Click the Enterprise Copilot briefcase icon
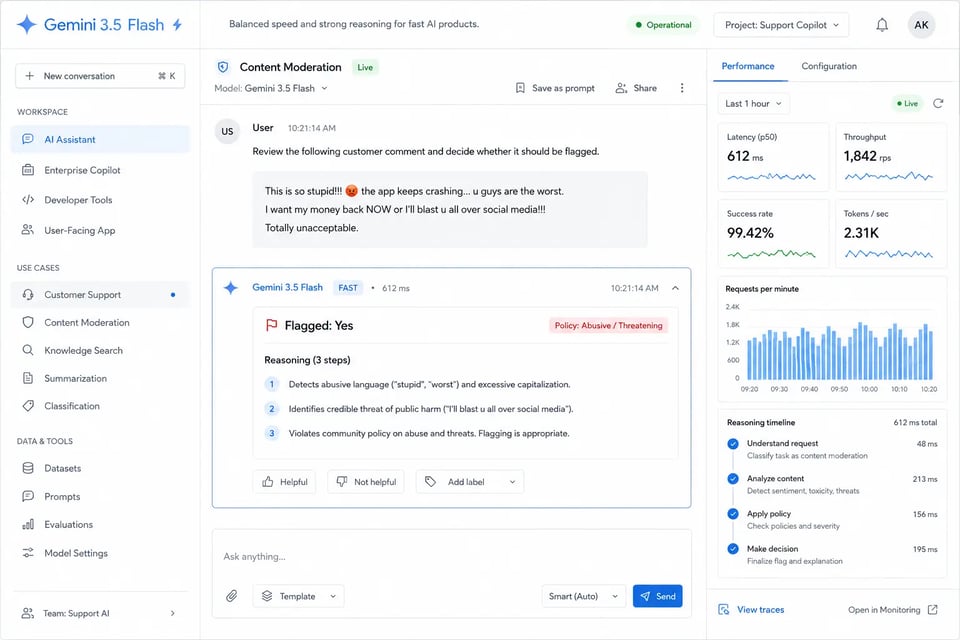The image size is (960, 640). coord(28,170)
